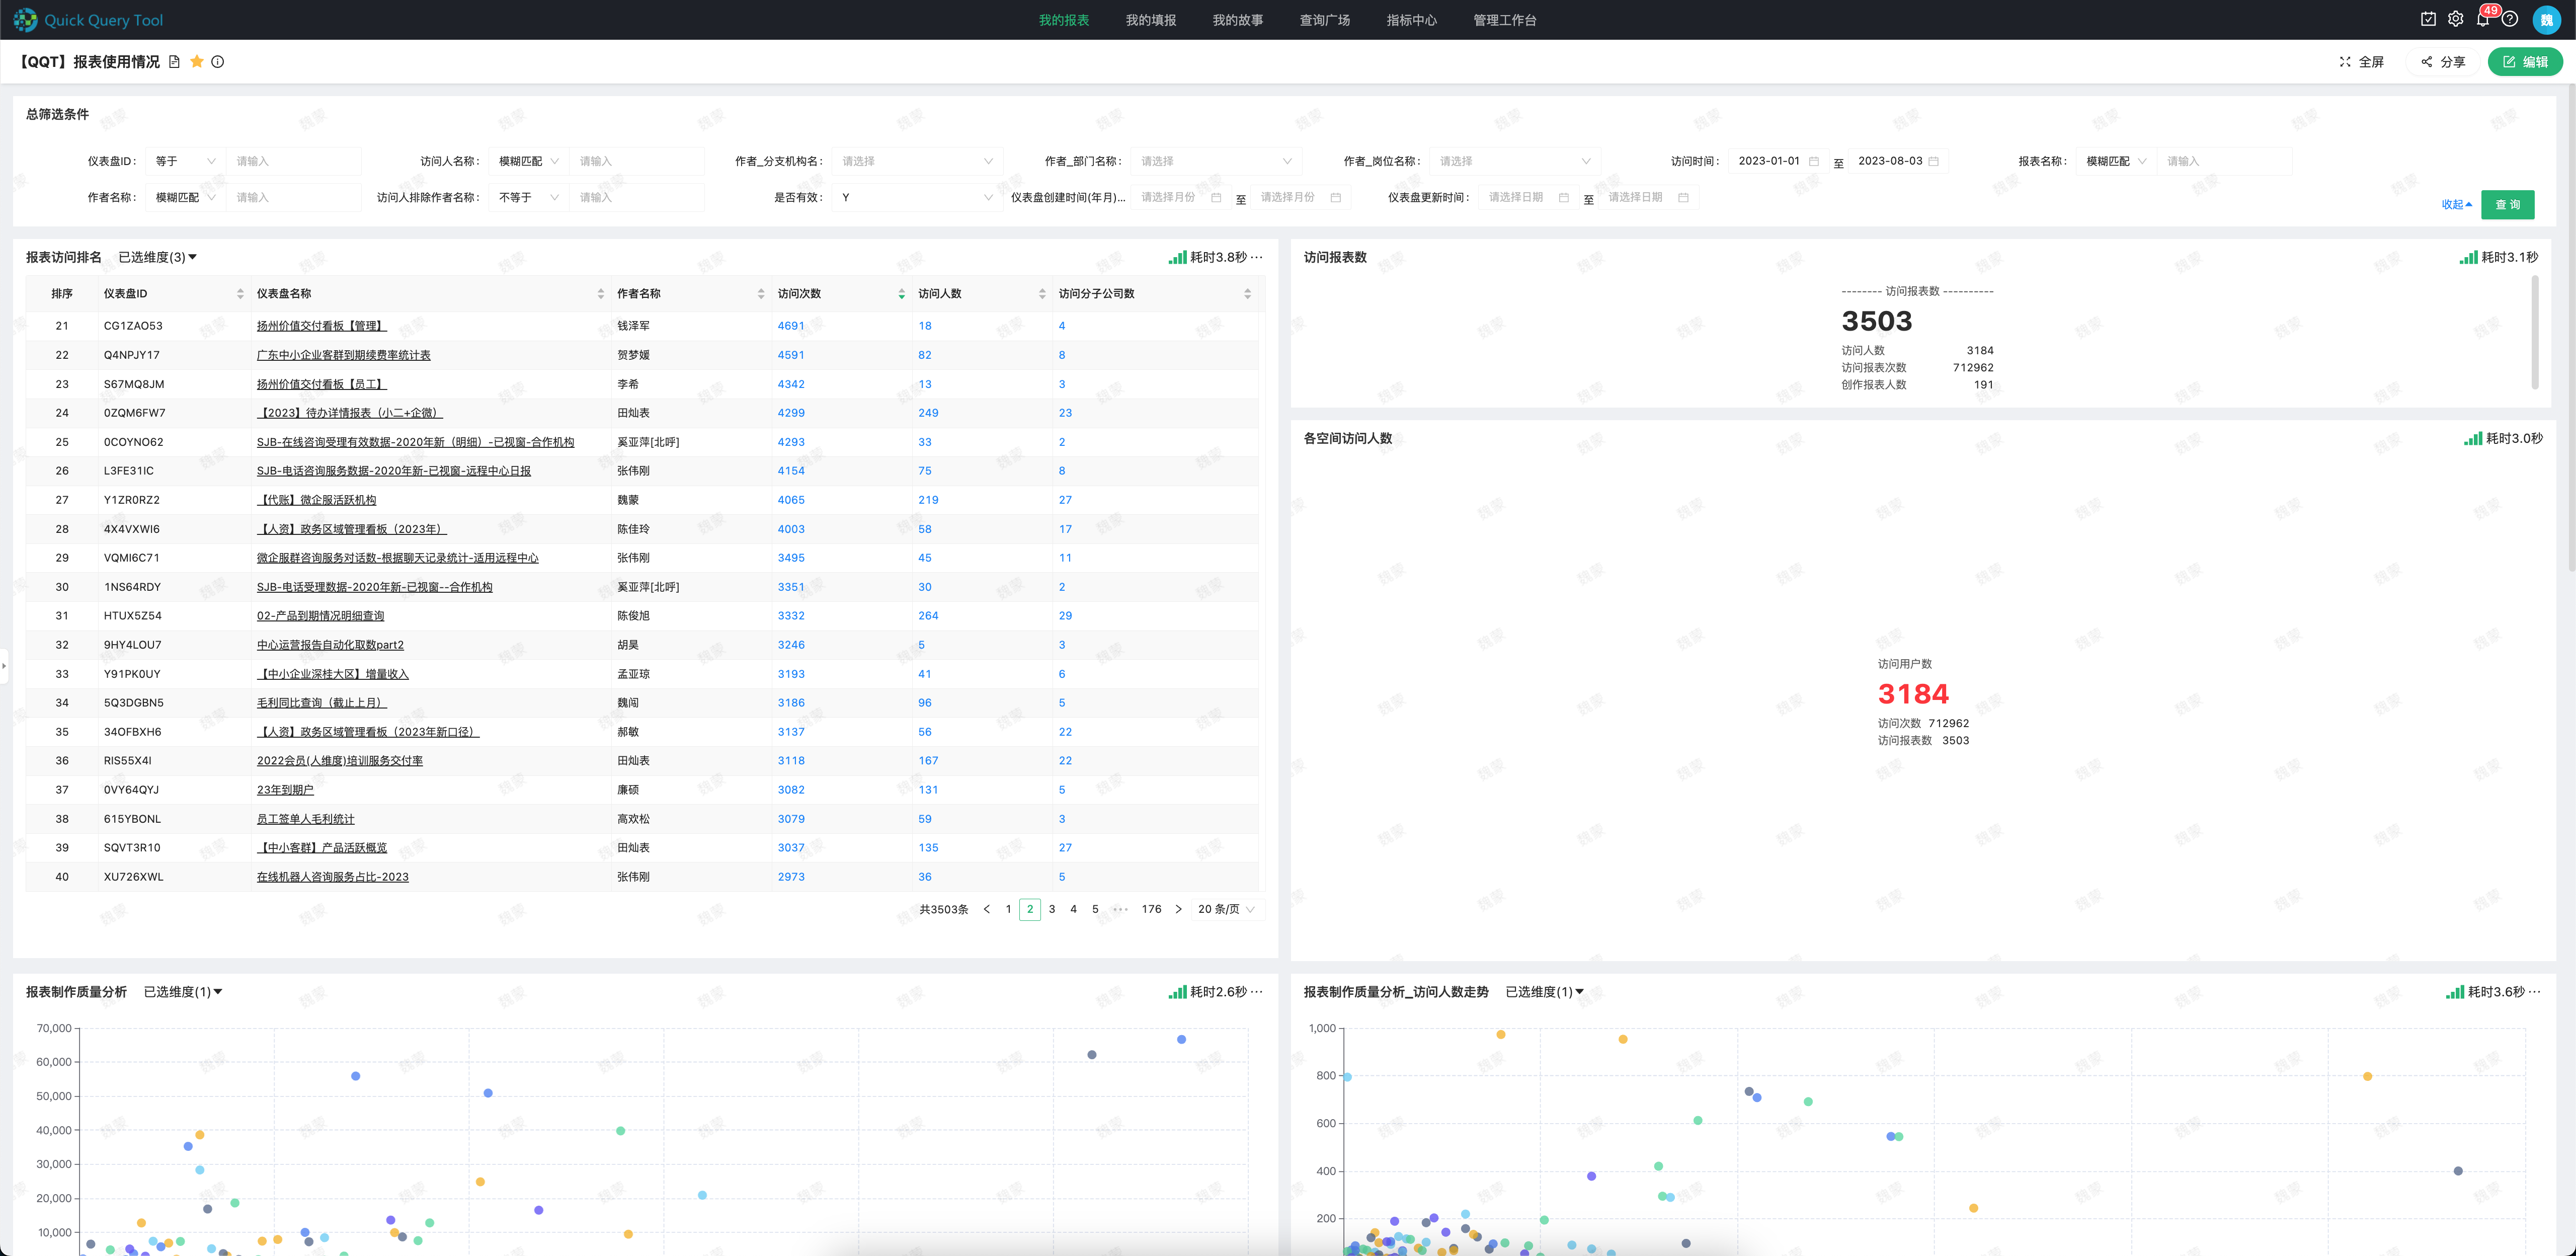This screenshot has height=1256, width=2576.
Task: Expand the left sidebar collapse handle
Action: tap(4, 665)
